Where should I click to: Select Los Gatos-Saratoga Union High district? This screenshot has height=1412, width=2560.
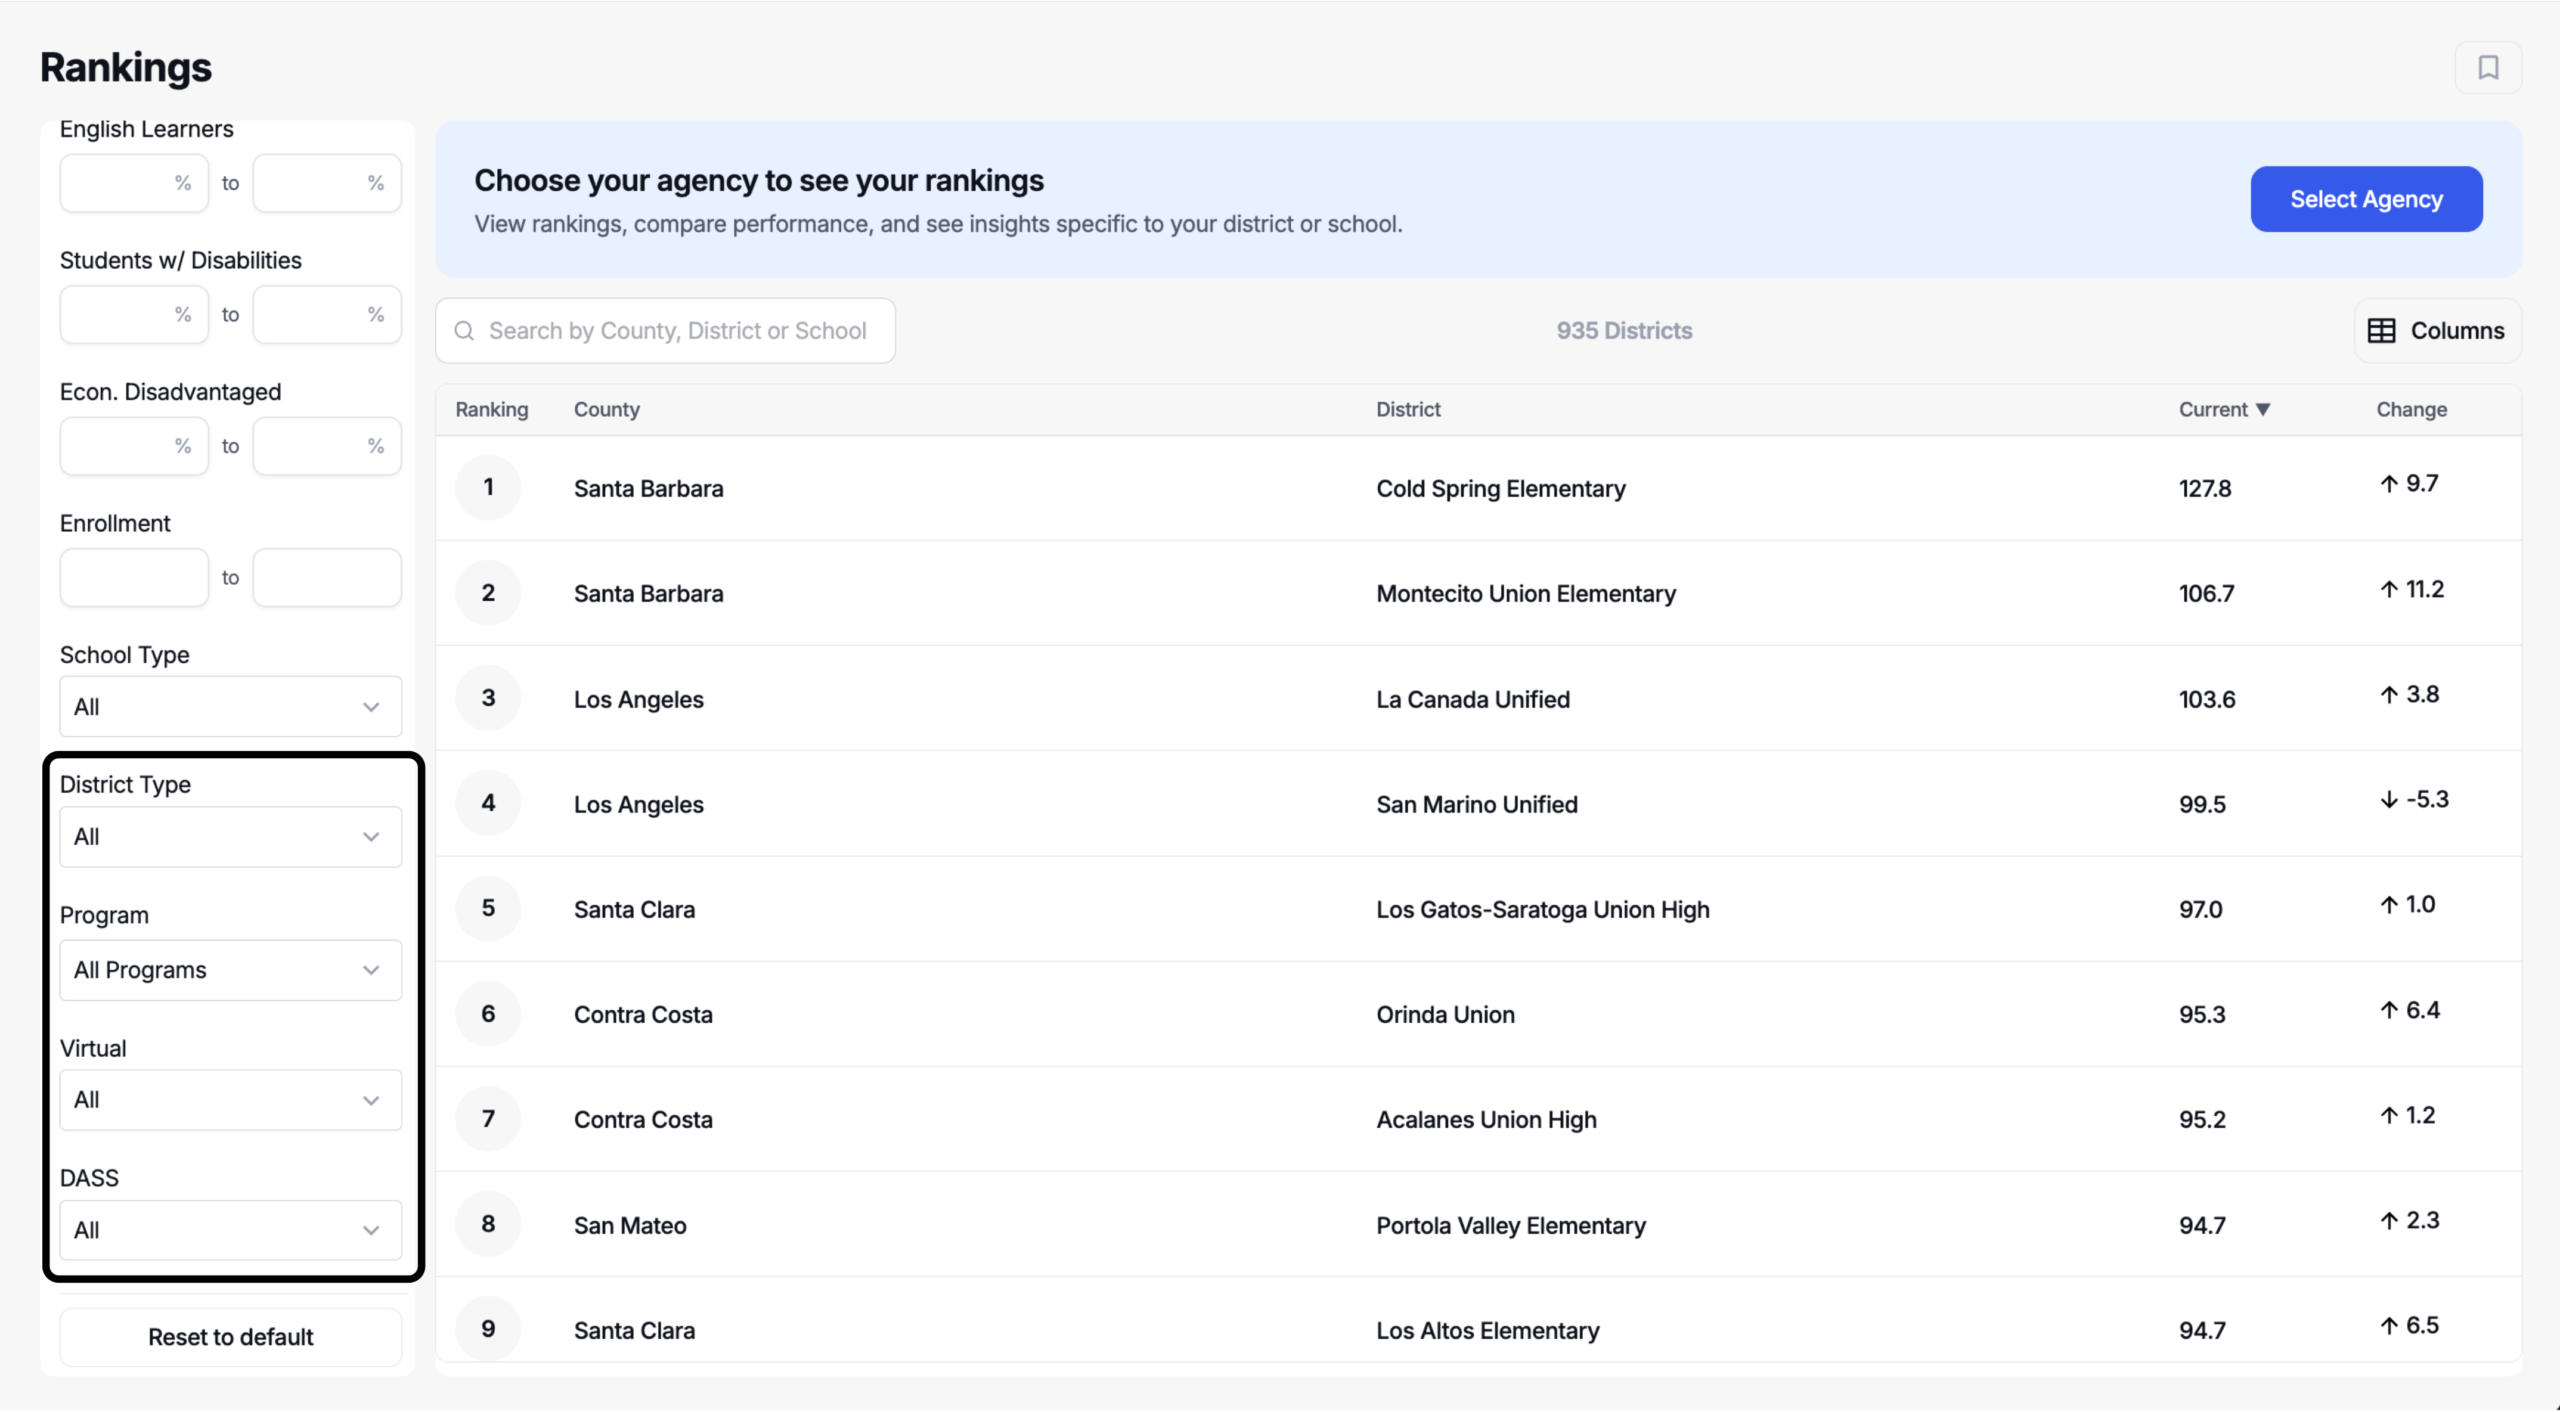(x=1543, y=910)
